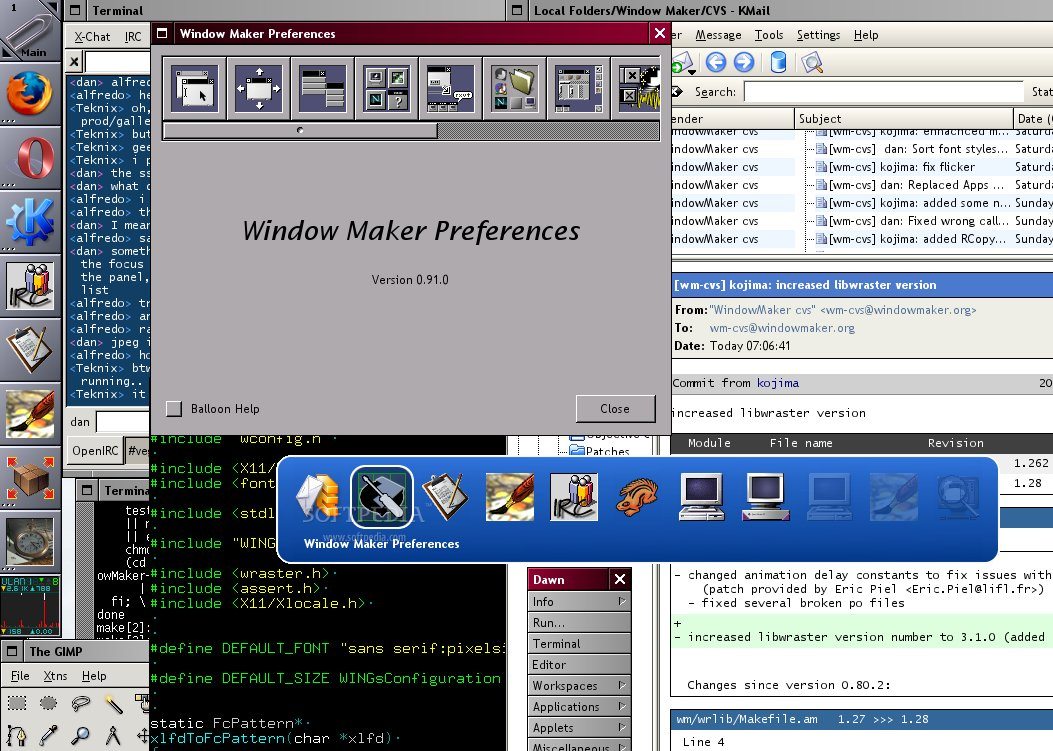Open the clipboard notepad dock icon
Viewport: 1053px width, 751px height.
(x=30, y=349)
